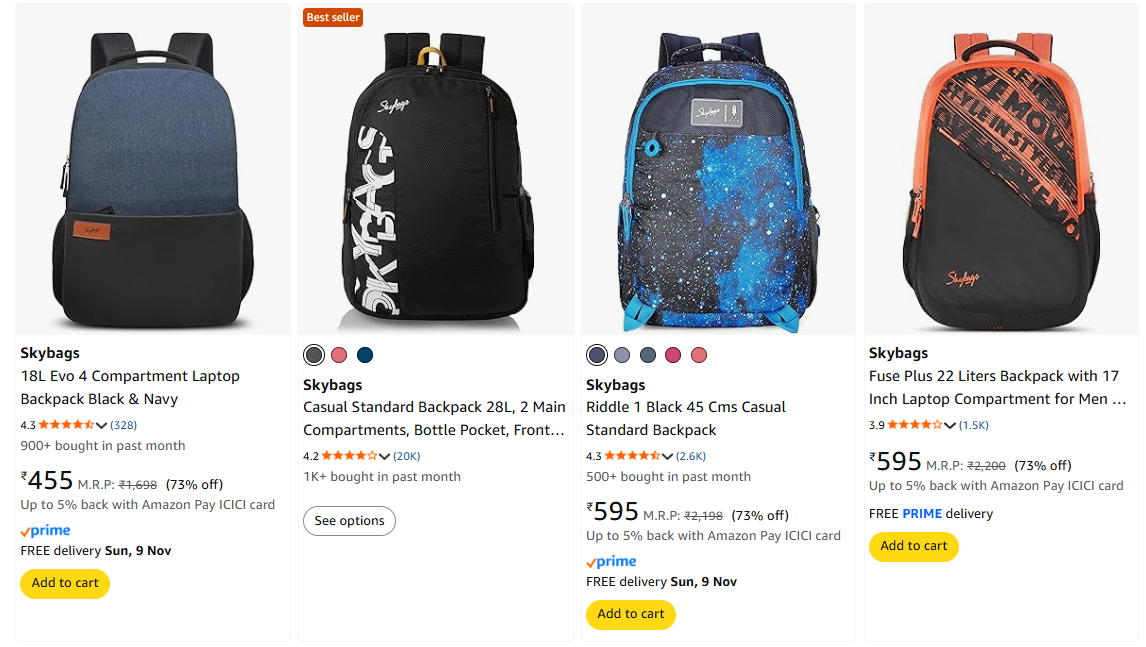Pick the light periwinkle swatch for Riddle 1
1146x647 pixels.
(x=622, y=355)
